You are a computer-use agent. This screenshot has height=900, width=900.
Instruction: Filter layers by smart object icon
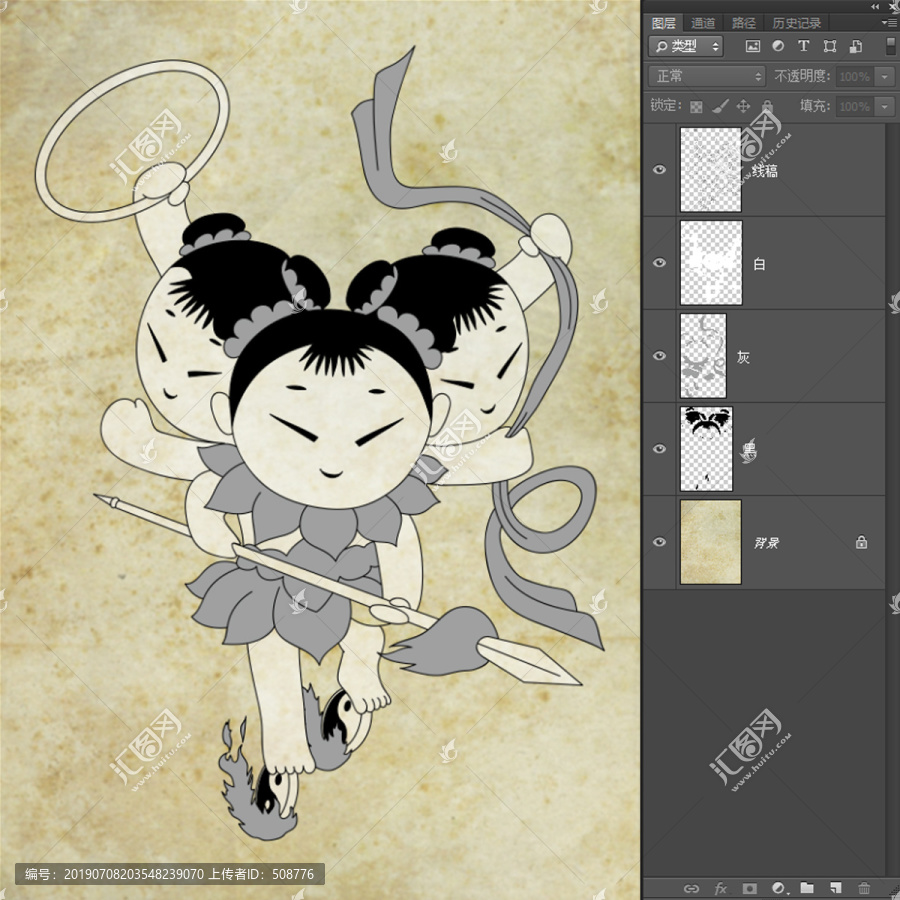[856, 46]
